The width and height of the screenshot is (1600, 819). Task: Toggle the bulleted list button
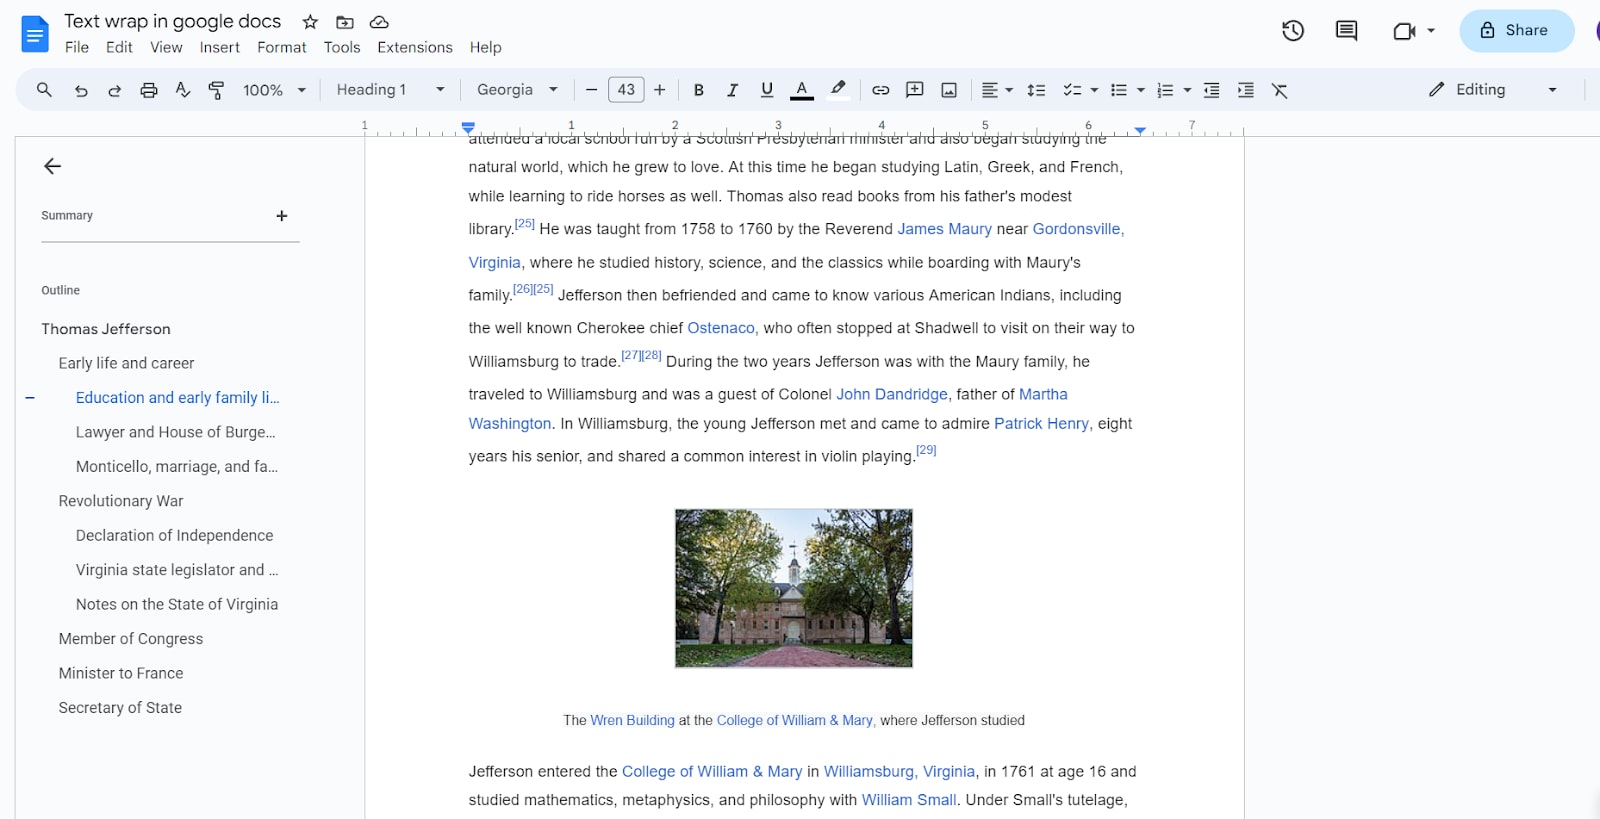1119,90
